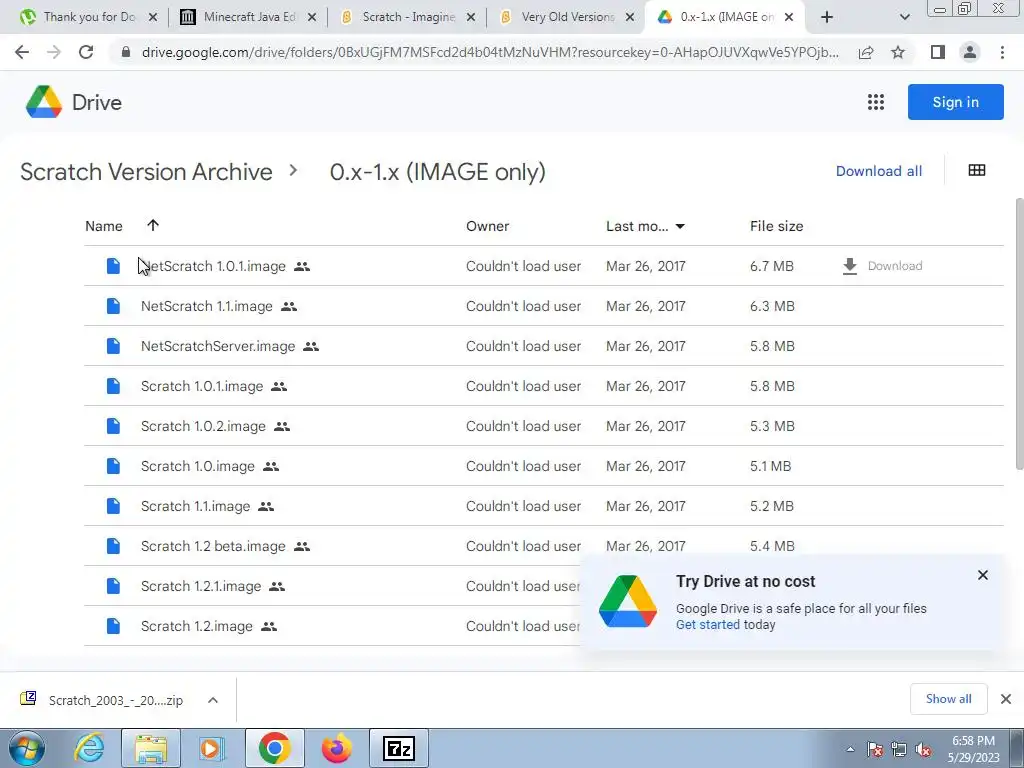Open the Google Drive logo link
The image size is (1024, 768).
pos(73,103)
